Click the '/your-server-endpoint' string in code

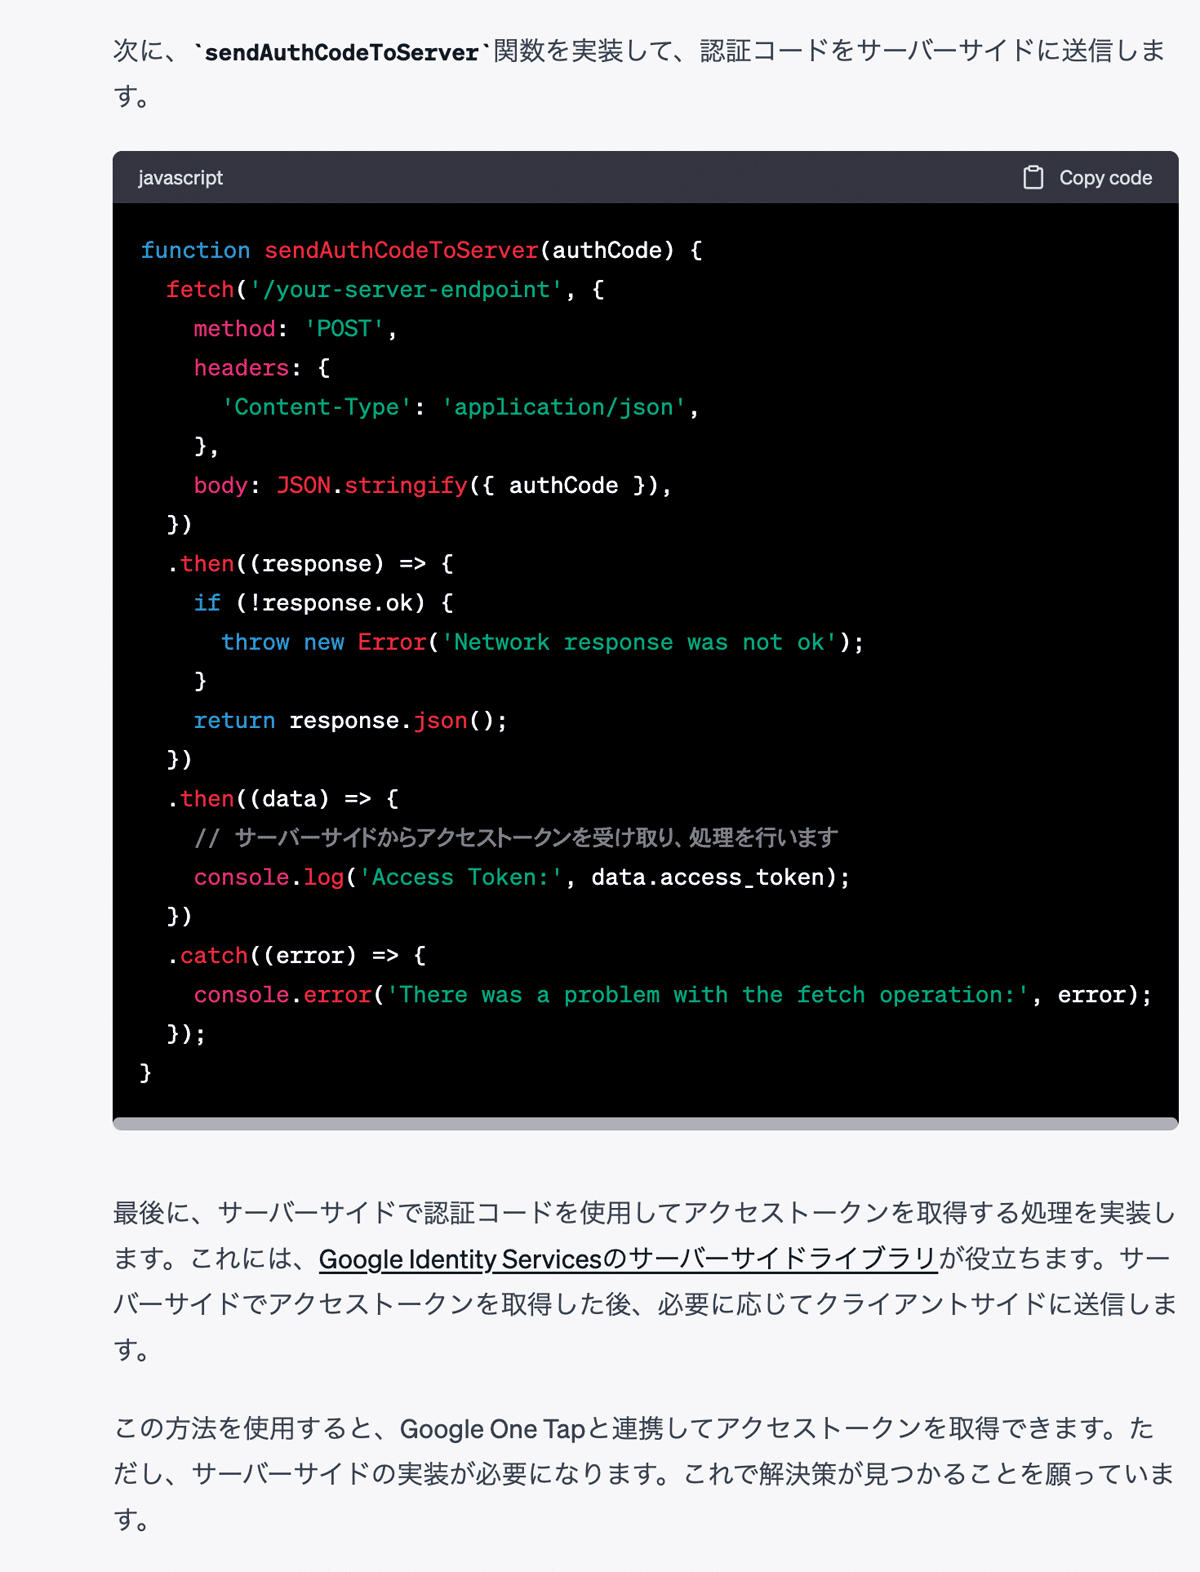(x=406, y=289)
